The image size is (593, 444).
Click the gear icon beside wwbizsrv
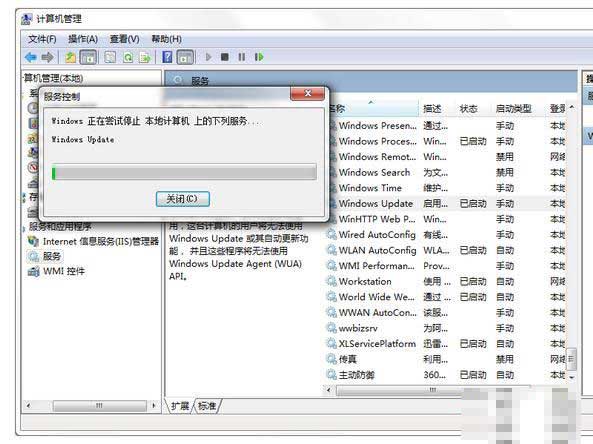pyautogui.click(x=332, y=328)
